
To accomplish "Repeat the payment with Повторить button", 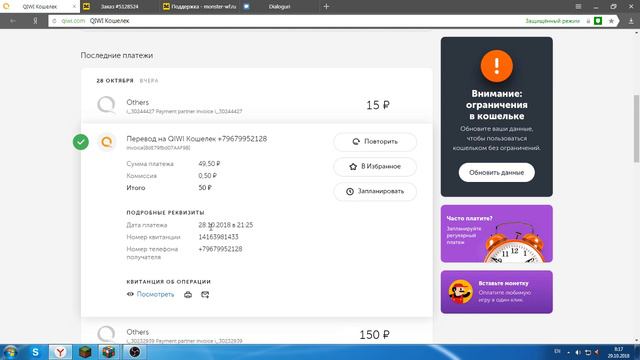I will click(x=375, y=142).
